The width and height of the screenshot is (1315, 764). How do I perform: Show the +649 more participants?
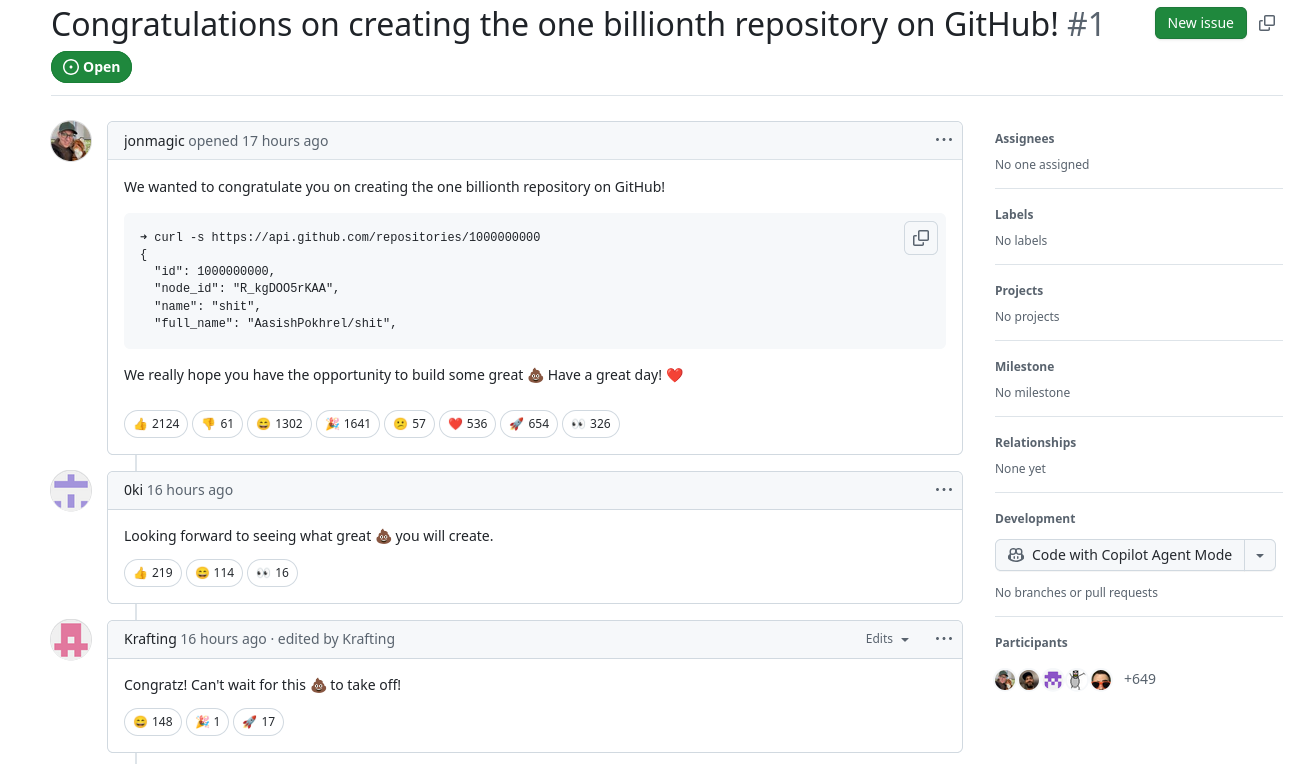tap(1139, 679)
